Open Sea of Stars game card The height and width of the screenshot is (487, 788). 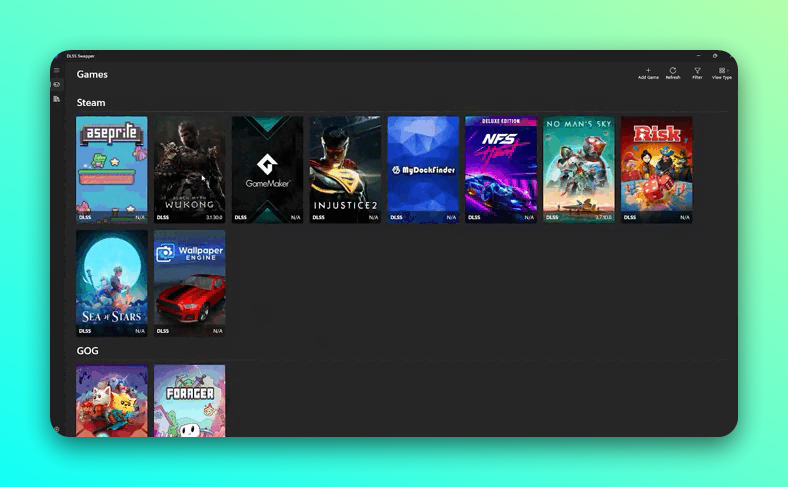tap(112, 283)
